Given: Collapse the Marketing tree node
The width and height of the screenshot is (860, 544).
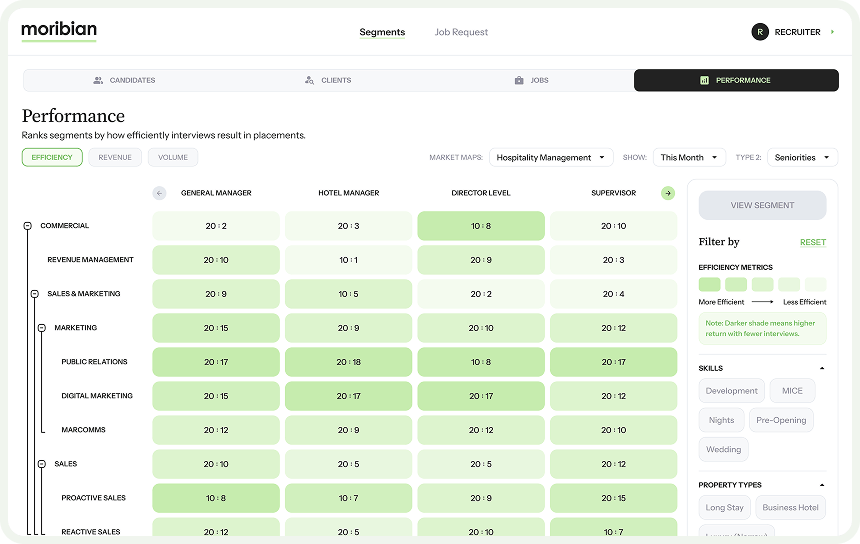Looking at the screenshot, I should pyautogui.click(x=42, y=328).
